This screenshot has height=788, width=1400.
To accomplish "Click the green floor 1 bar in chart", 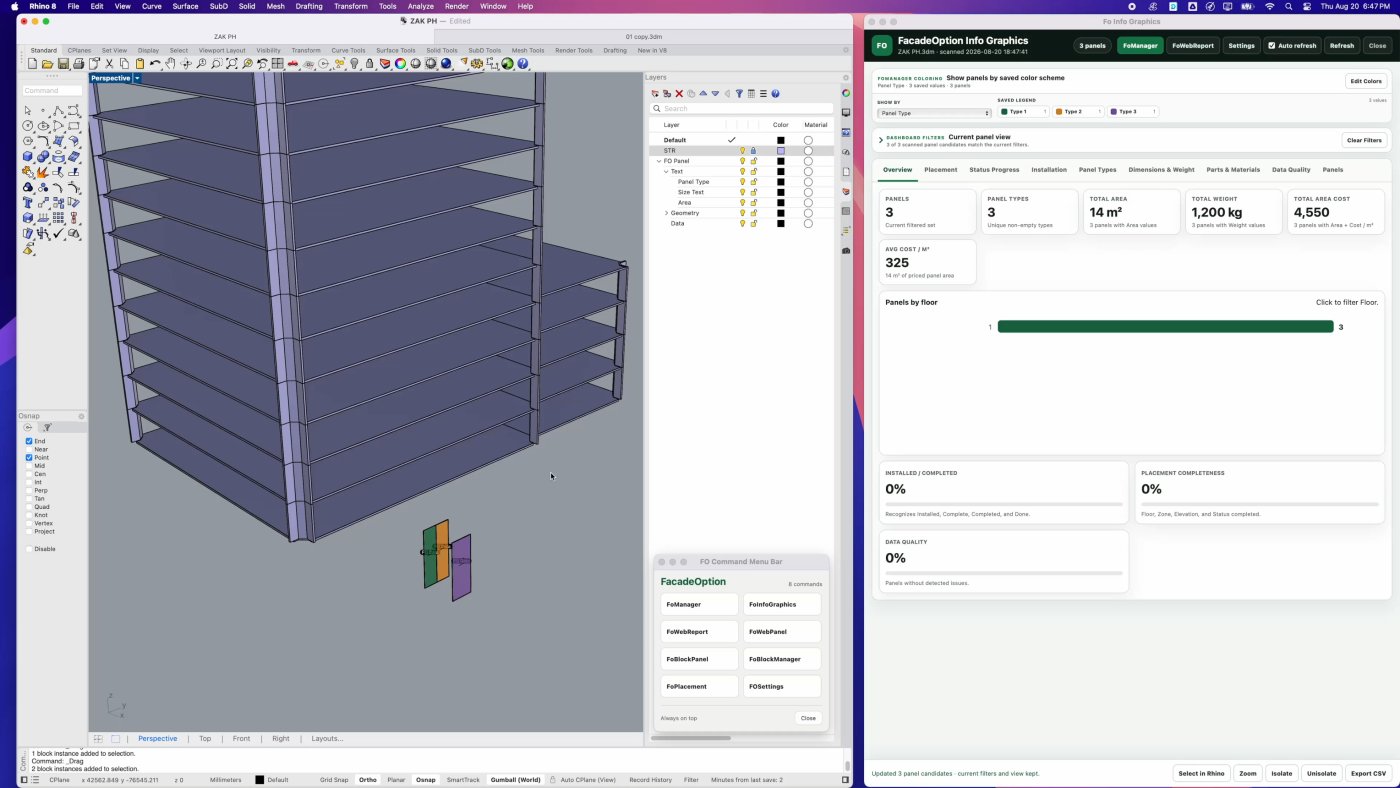I will (x=1165, y=327).
